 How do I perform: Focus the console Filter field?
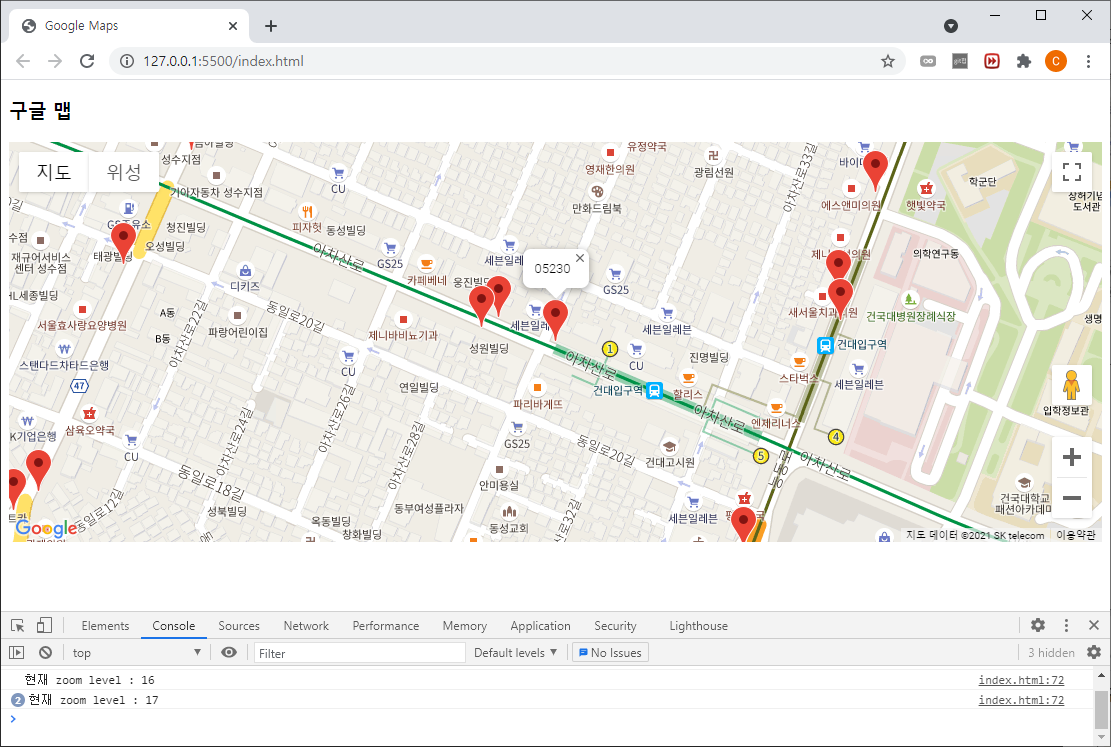359,653
